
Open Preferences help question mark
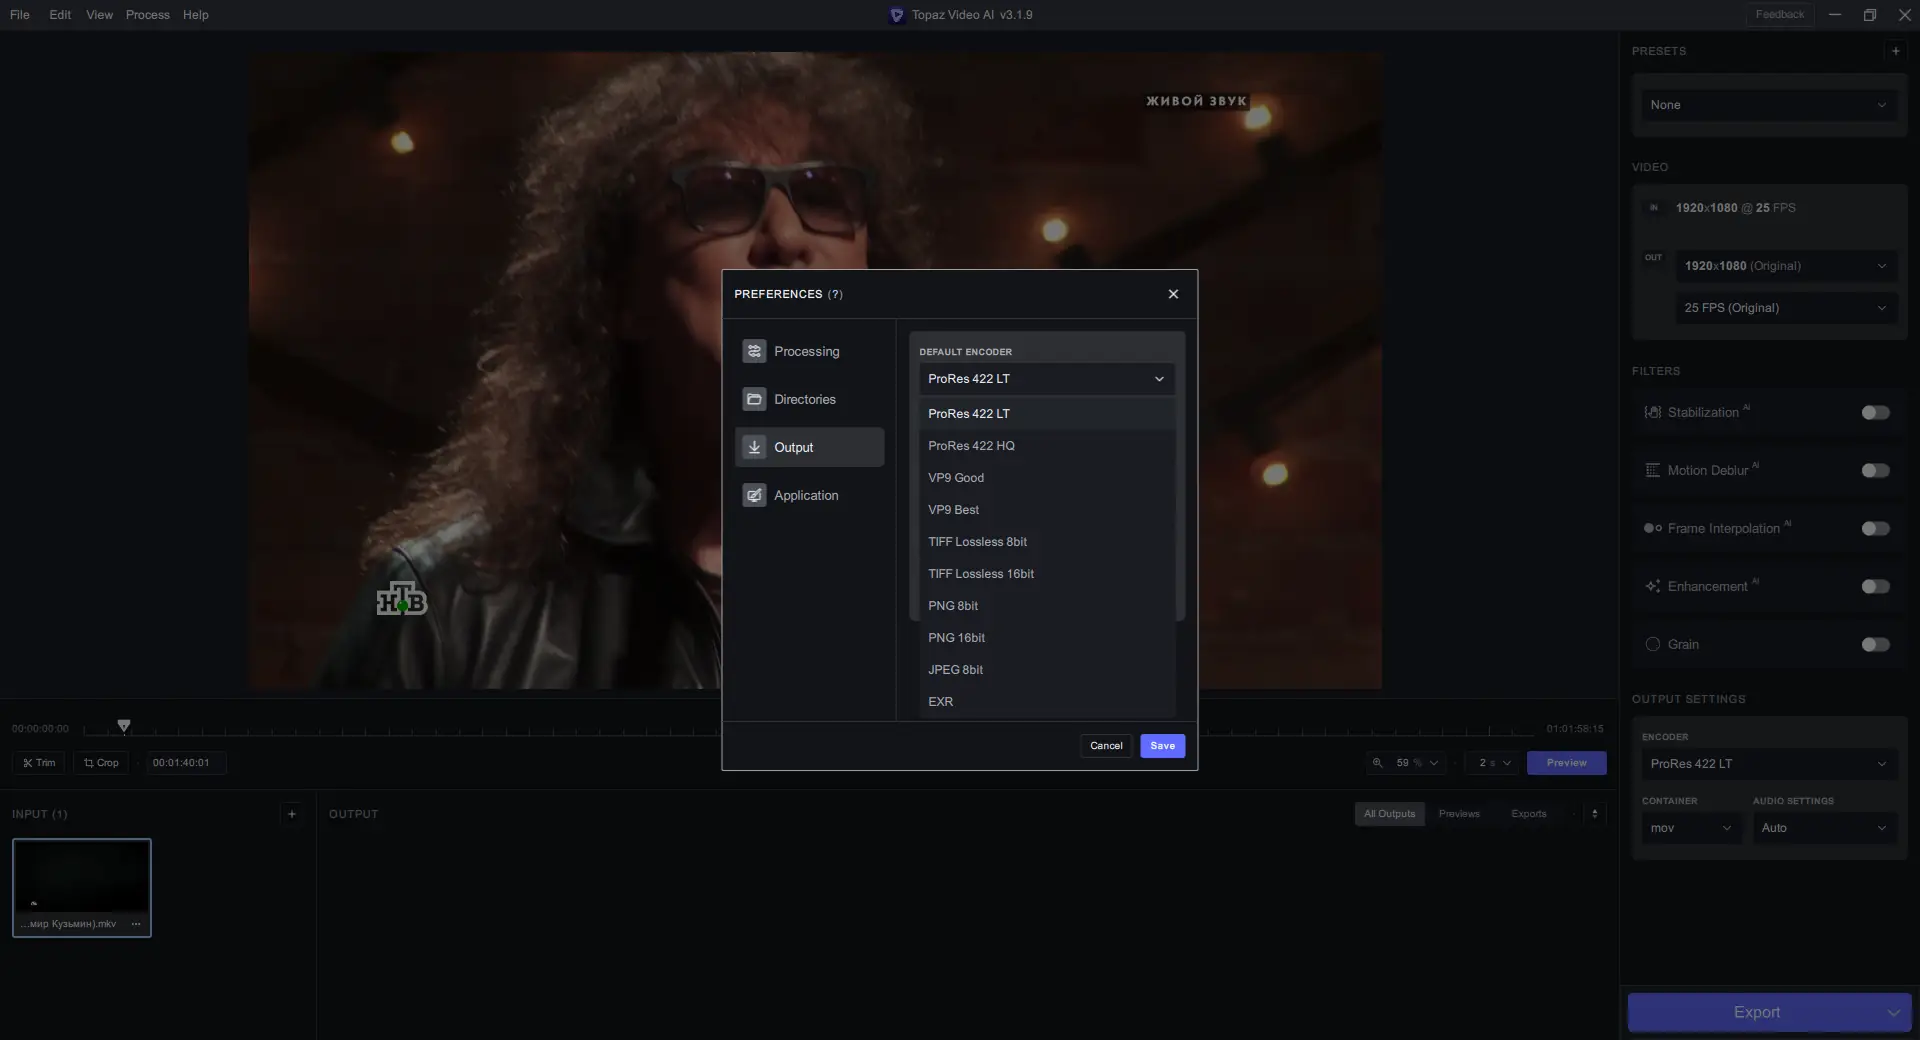pos(835,294)
